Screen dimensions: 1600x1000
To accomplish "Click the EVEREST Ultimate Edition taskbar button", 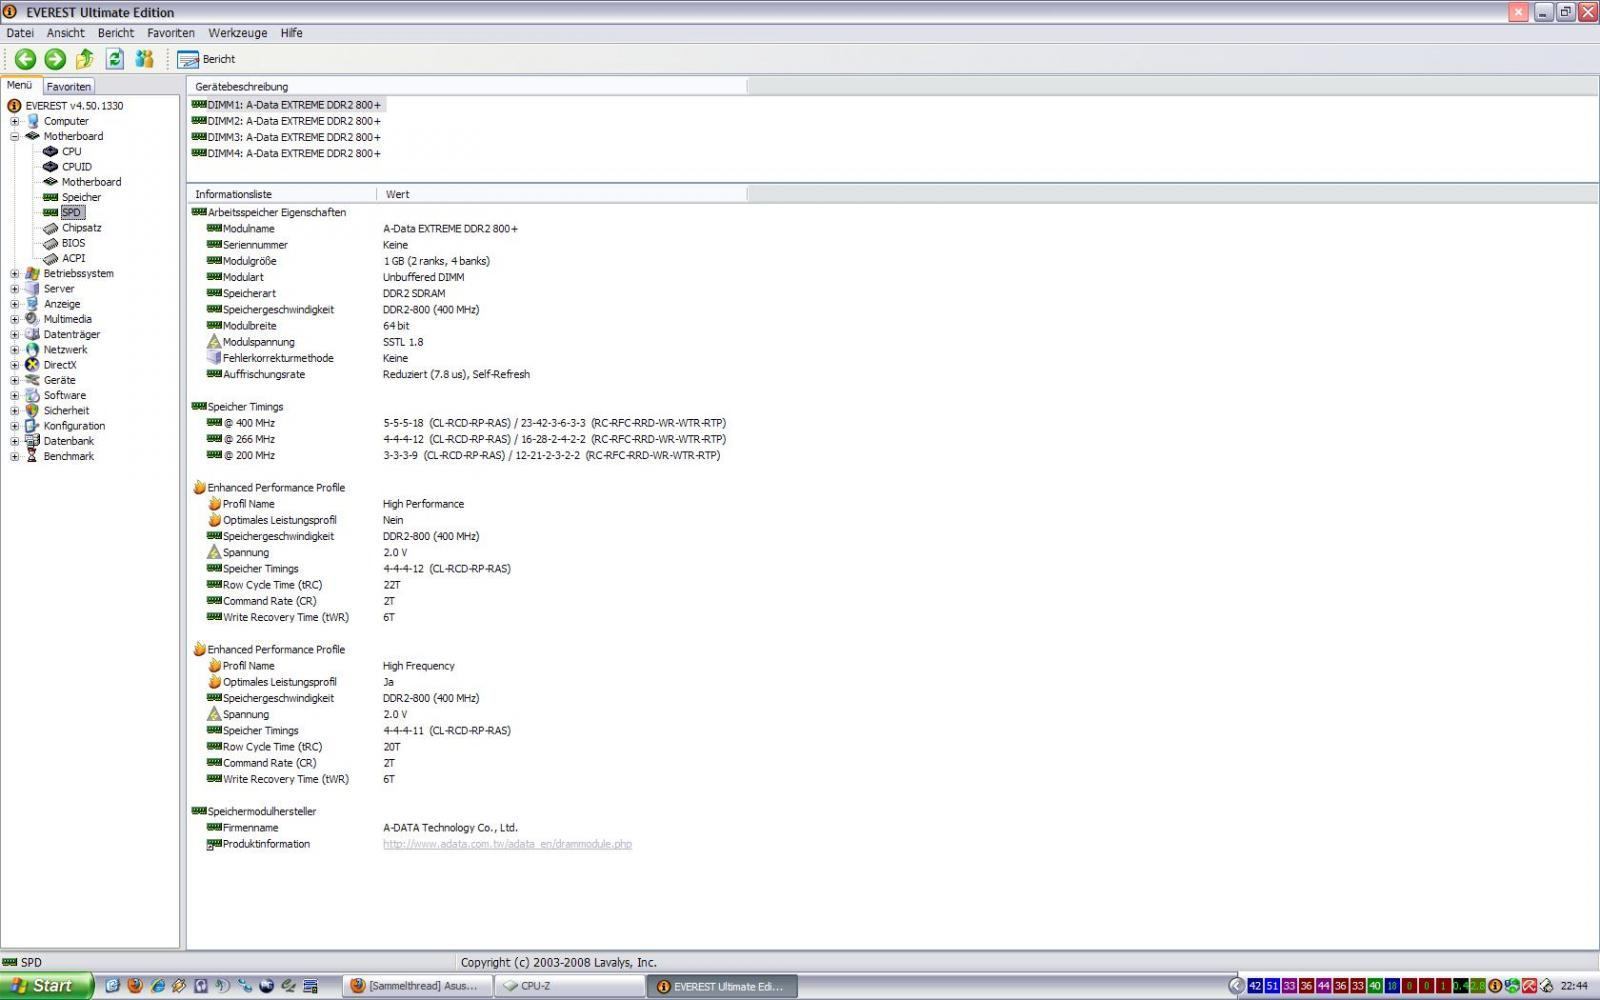I will (724, 986).
